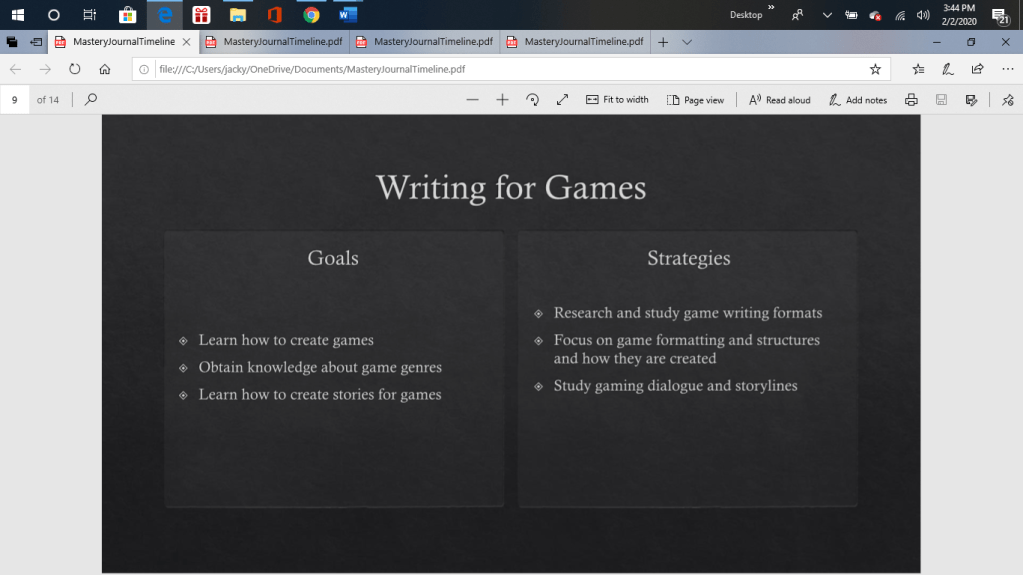
Task: Click the Add notes button
Action: tap(858, 100)
